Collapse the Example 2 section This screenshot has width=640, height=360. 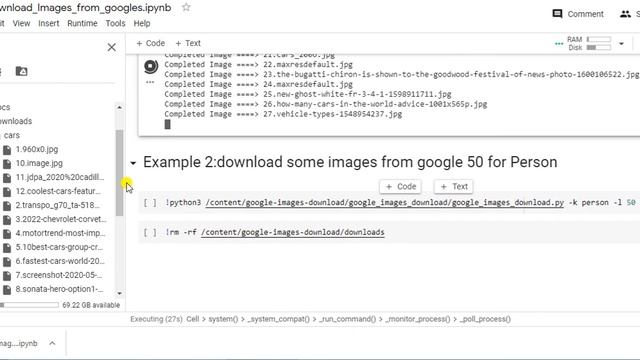(x=133, y=163)
